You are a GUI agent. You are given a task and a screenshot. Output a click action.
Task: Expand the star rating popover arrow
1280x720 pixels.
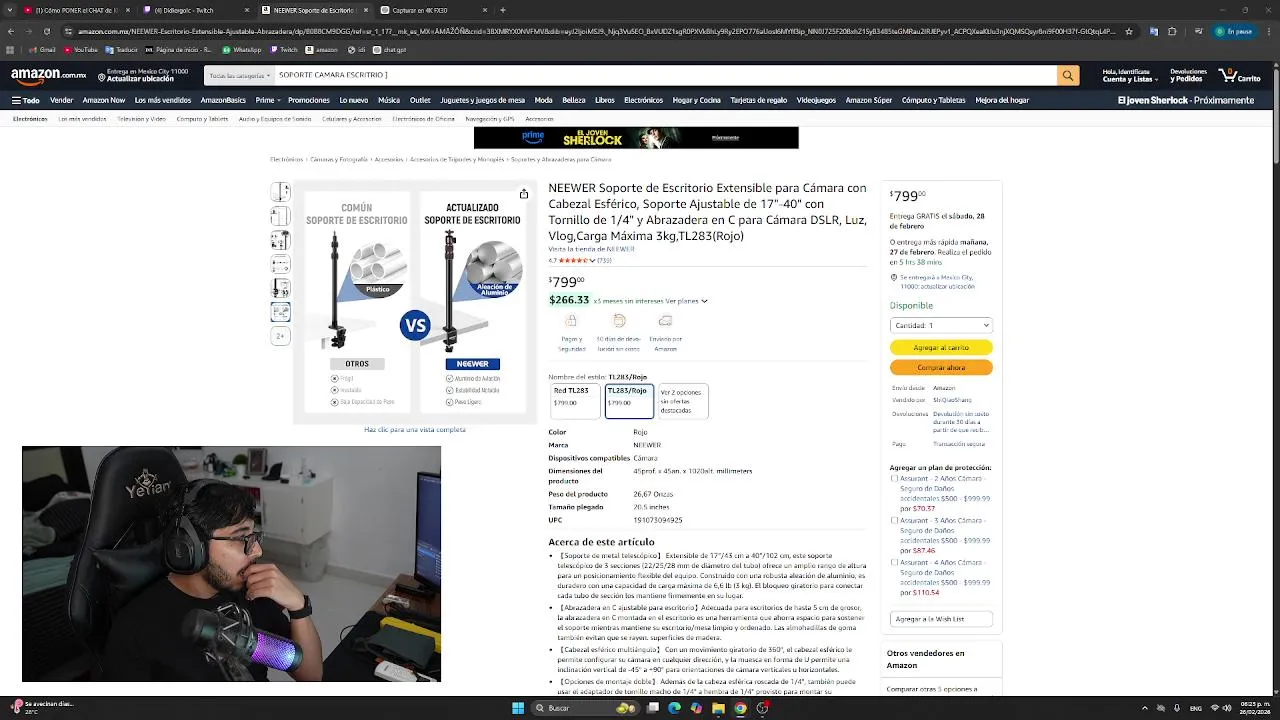[592, 261]
